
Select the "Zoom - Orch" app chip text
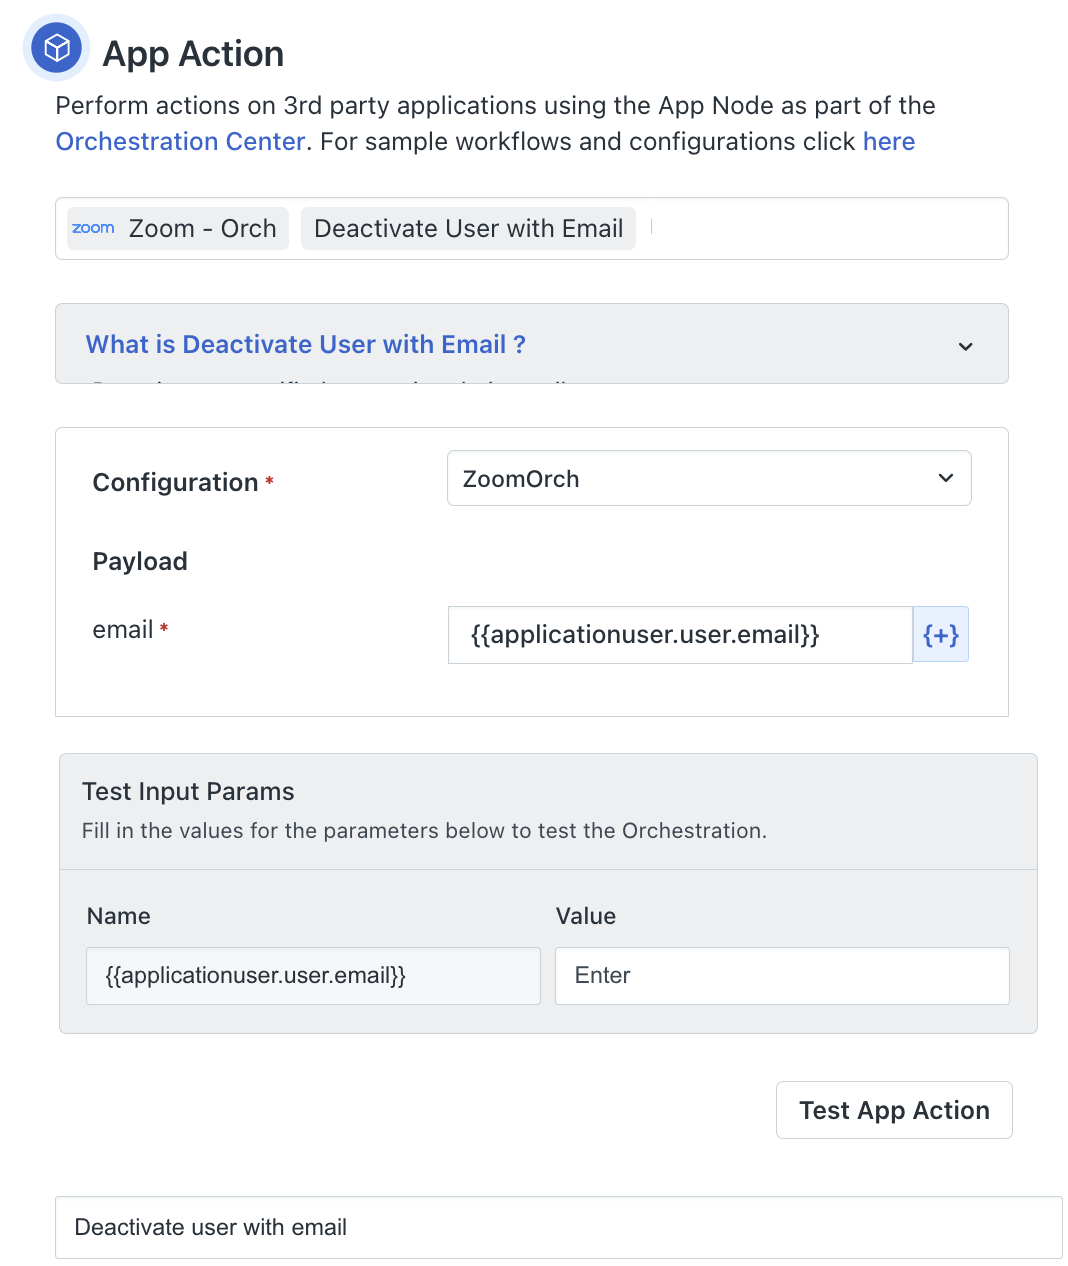[202, 228]
